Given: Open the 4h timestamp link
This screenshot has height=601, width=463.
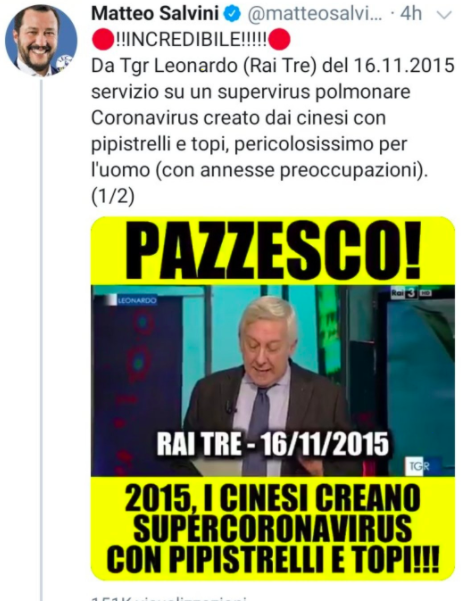Looking at the screenshot, I should tap(411, 14).
